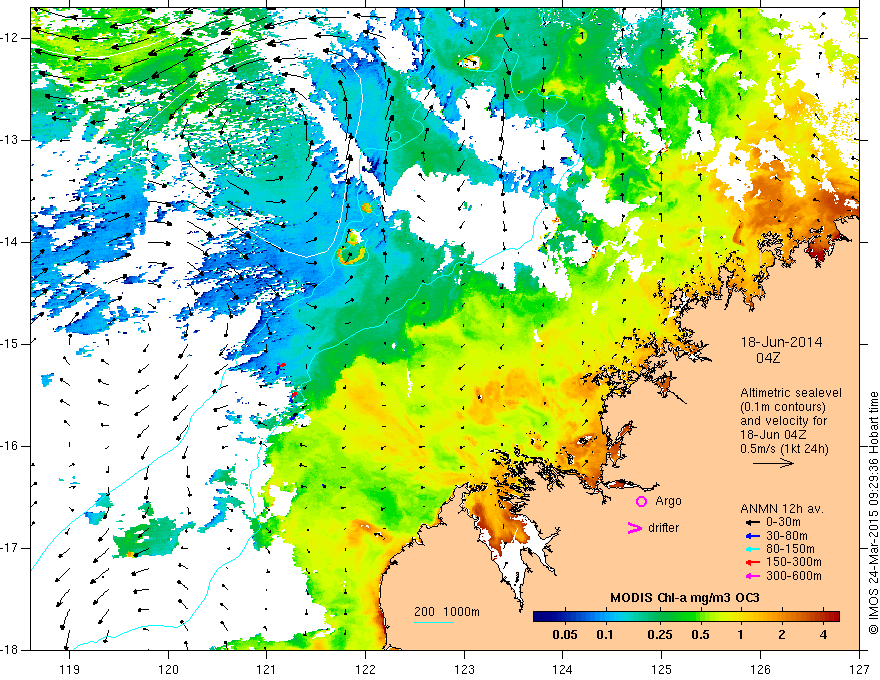Click longitude axis label 126
880x680 pixels.
point(760,669)
